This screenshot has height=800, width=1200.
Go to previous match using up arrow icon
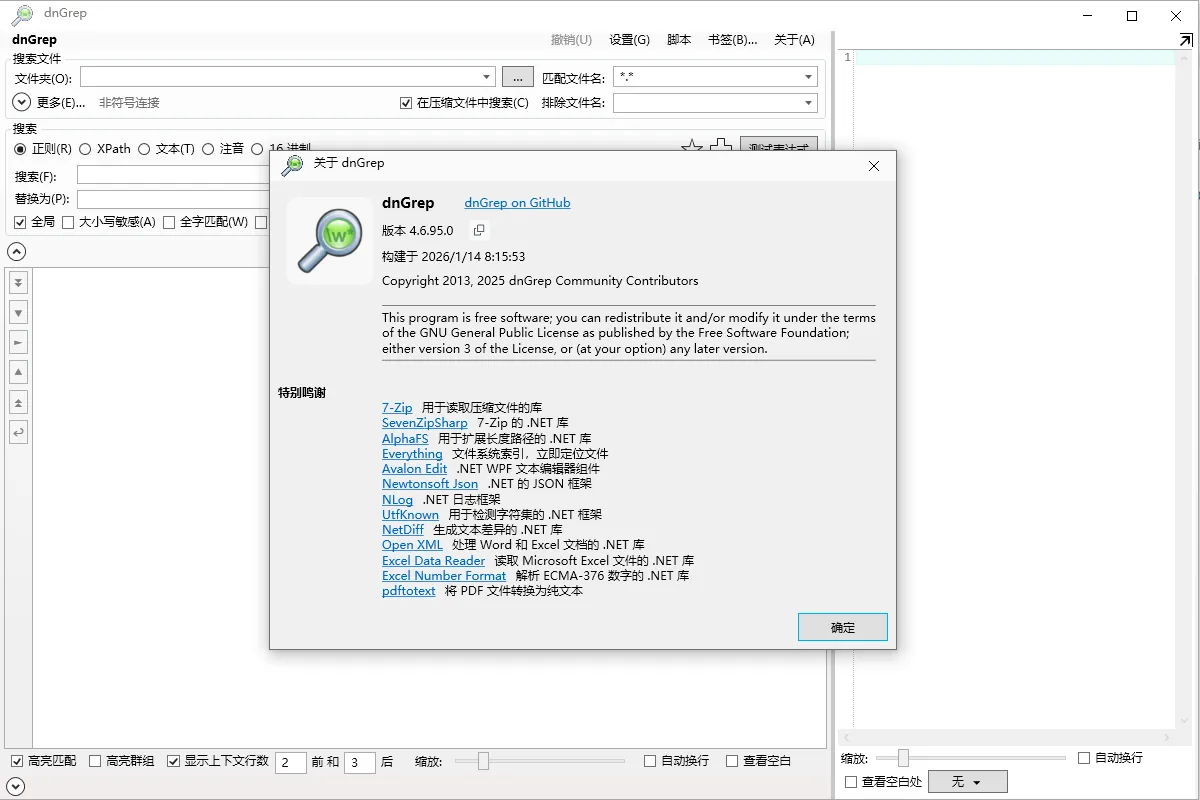point(17,372)
